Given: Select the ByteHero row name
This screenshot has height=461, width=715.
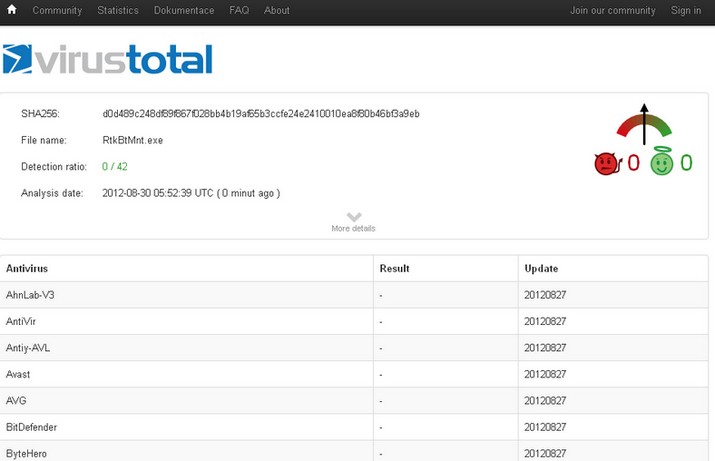Looking at the screenshot, I should click(x=26, y=454).
